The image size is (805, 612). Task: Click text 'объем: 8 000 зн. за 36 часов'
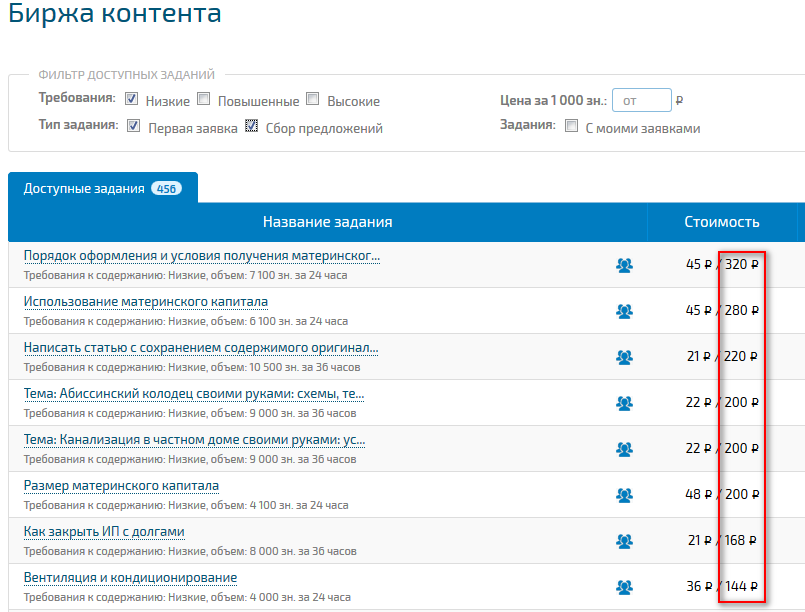pyautogui.click(x=284, y=551)
